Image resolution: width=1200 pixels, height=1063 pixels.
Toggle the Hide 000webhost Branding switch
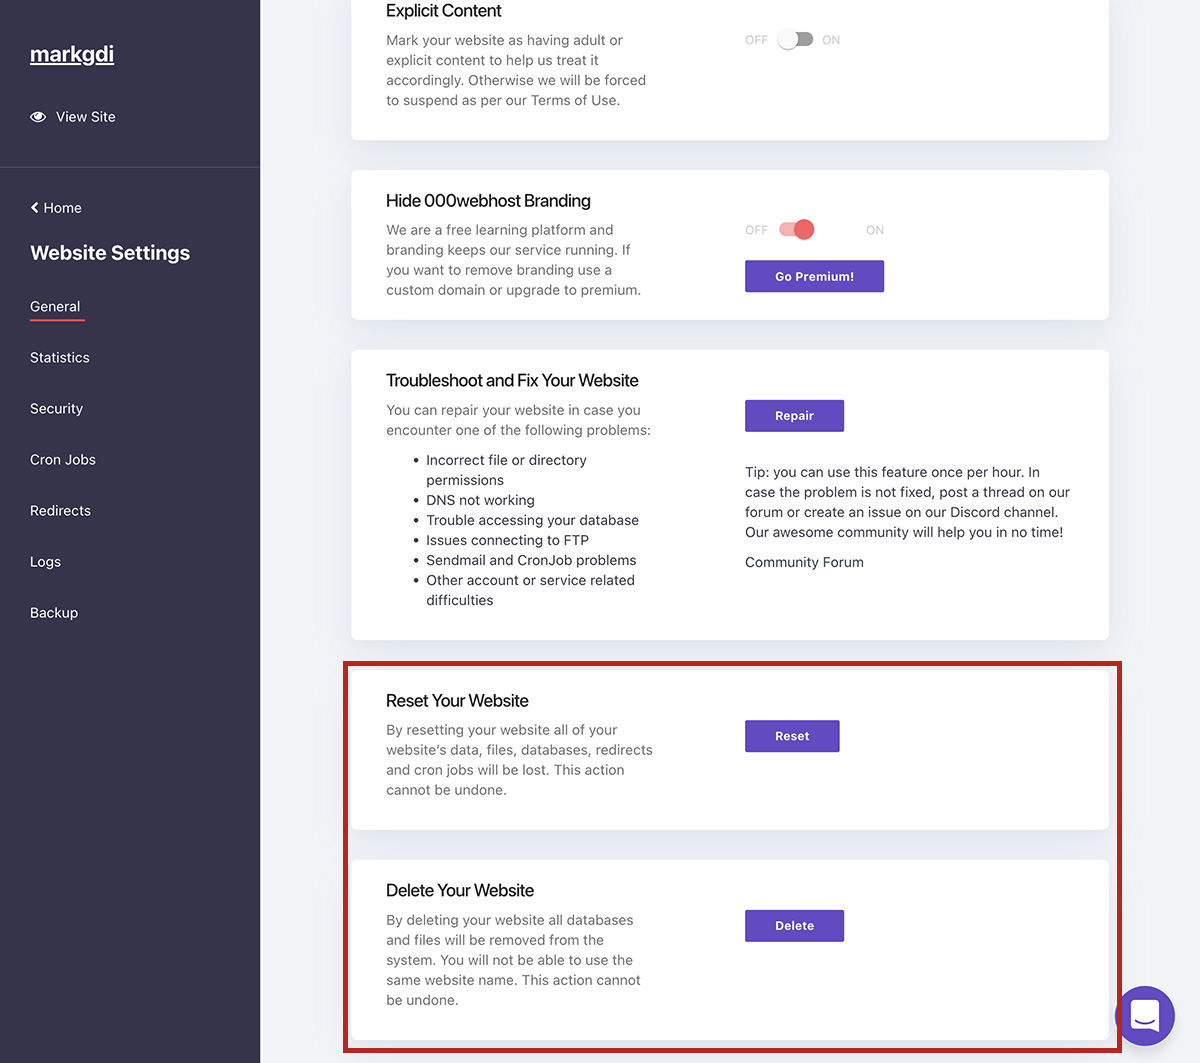click(x=797, y=230)
